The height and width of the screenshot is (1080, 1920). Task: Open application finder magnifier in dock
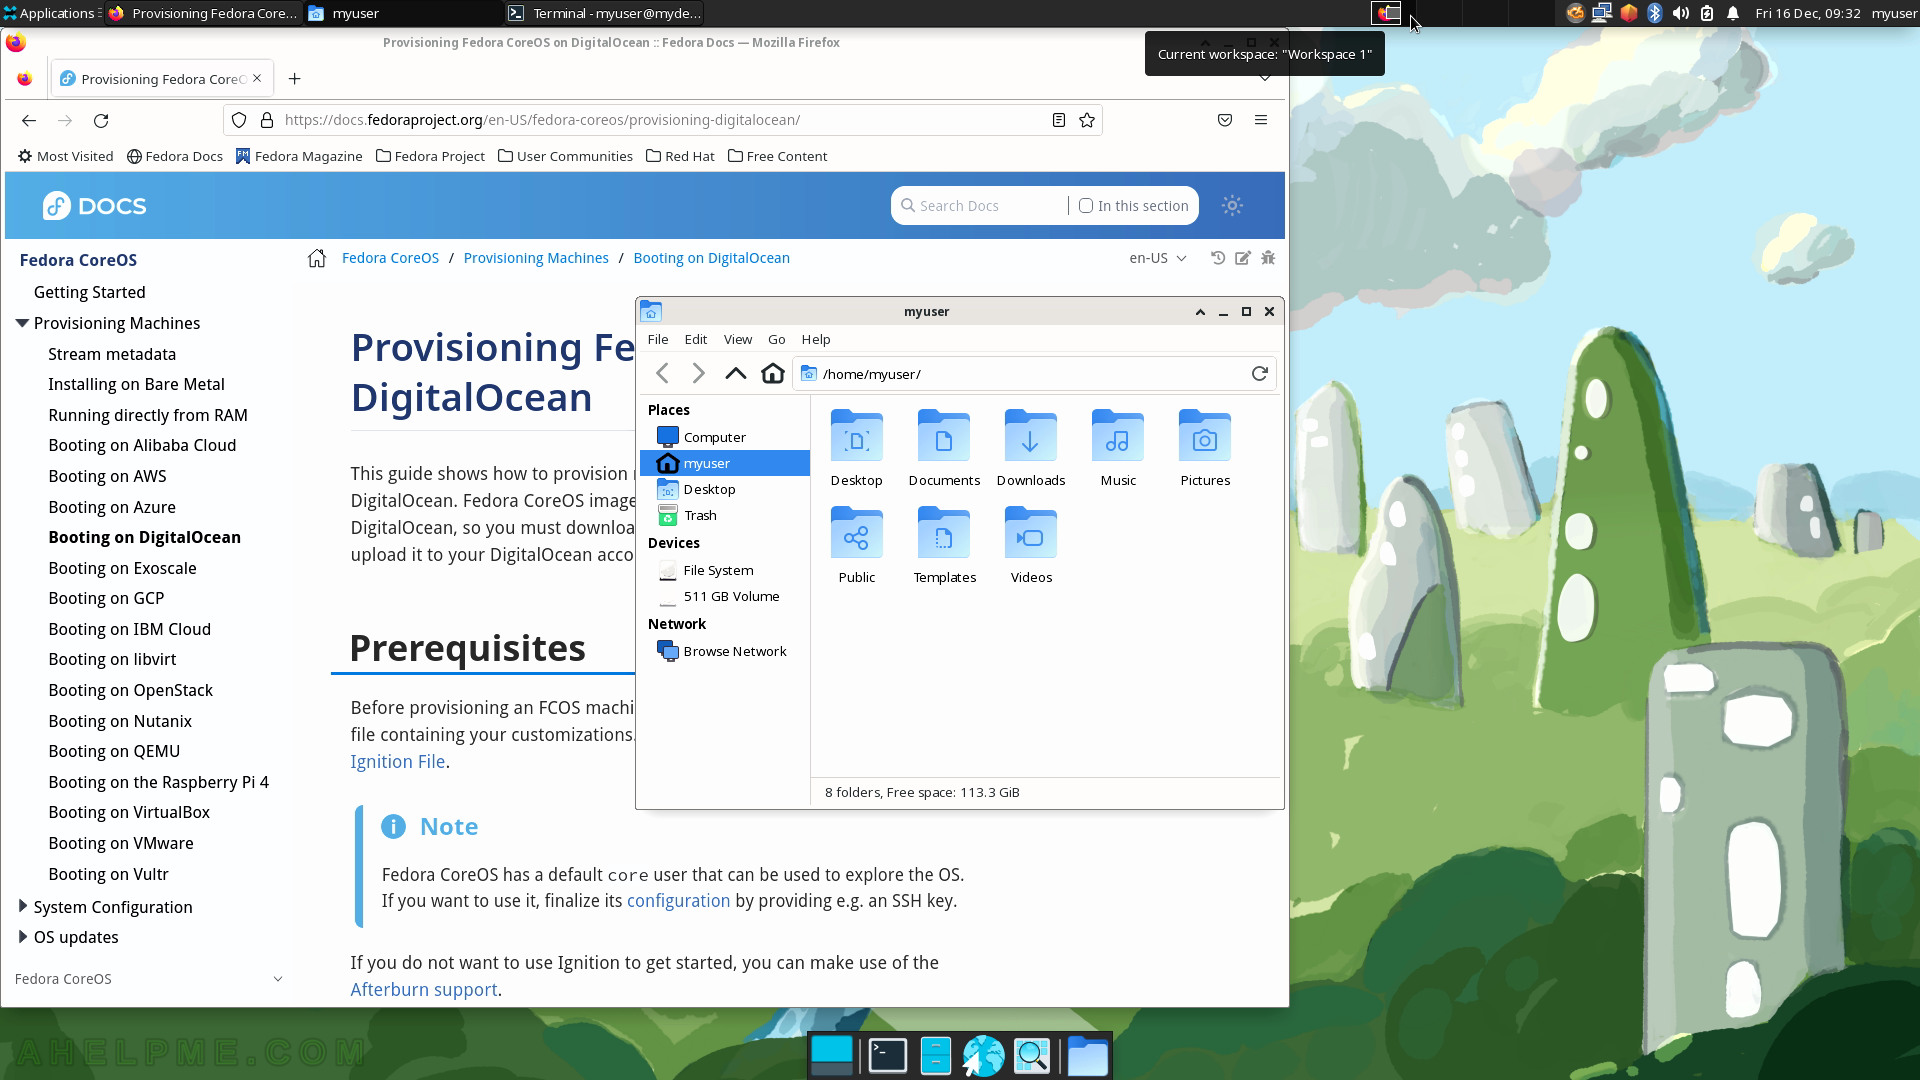(x=1032, y=1056)
